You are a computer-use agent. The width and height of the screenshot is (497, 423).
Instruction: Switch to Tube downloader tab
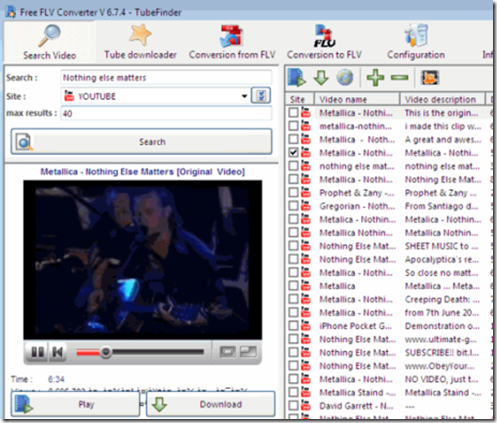pyautogui.click(x=140, y=42)
